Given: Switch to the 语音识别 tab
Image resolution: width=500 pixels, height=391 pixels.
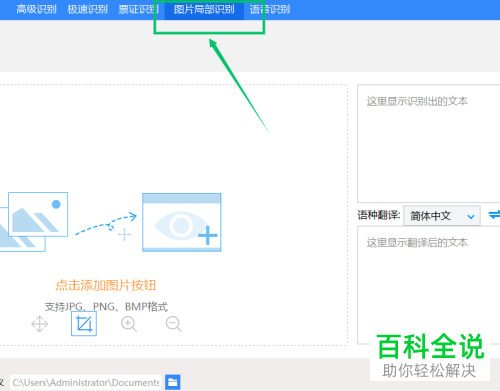Looking at the screenshot, I should [270, 9].
